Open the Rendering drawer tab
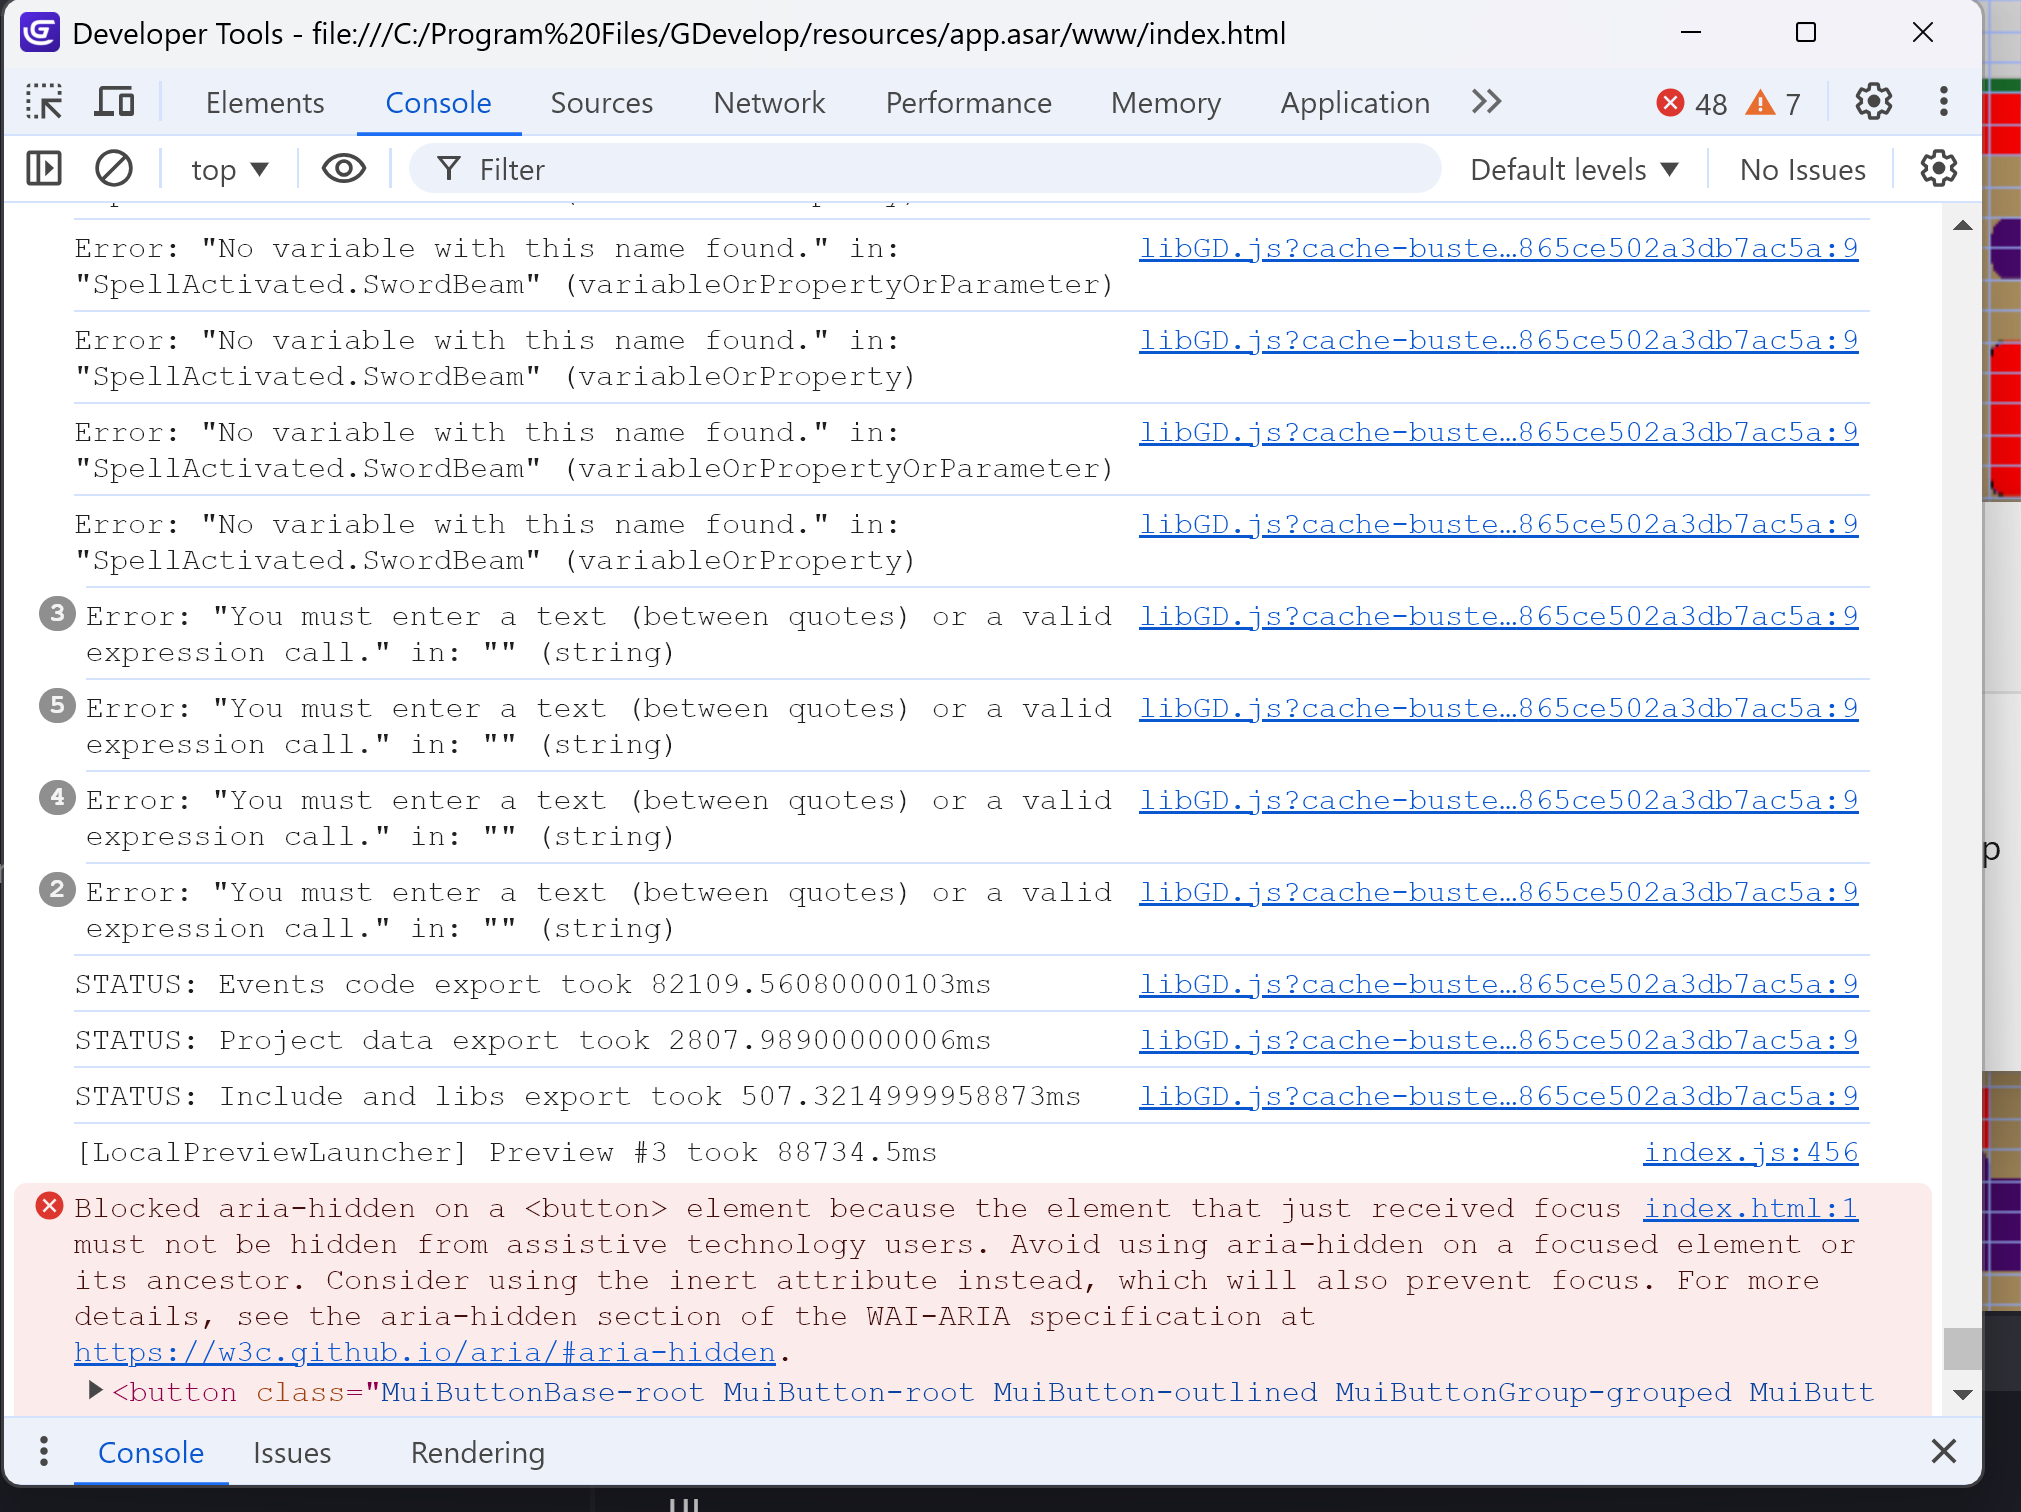Viewport: 2021px width, 1512px height. 477,1452
